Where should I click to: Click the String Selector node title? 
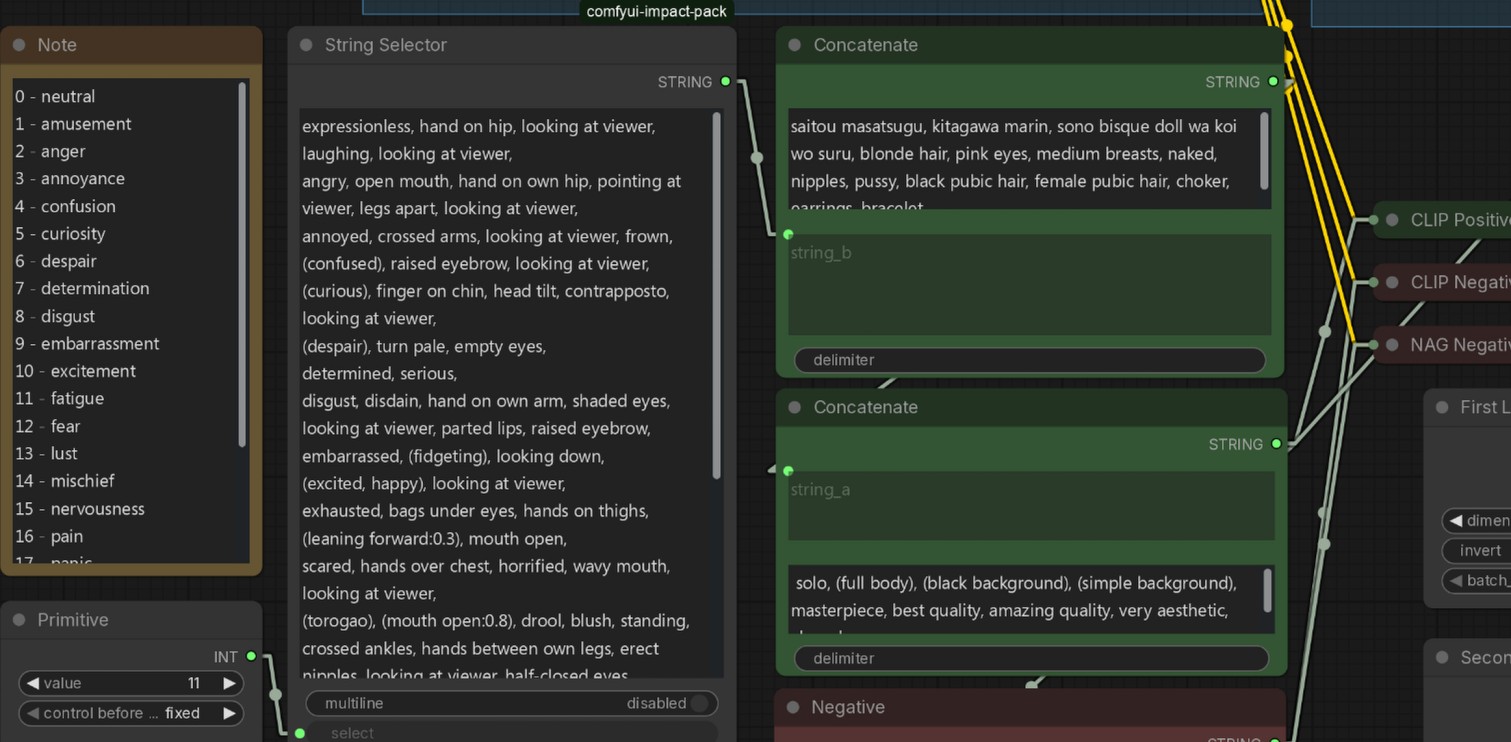pyautogui.click(x=385, y=45)
